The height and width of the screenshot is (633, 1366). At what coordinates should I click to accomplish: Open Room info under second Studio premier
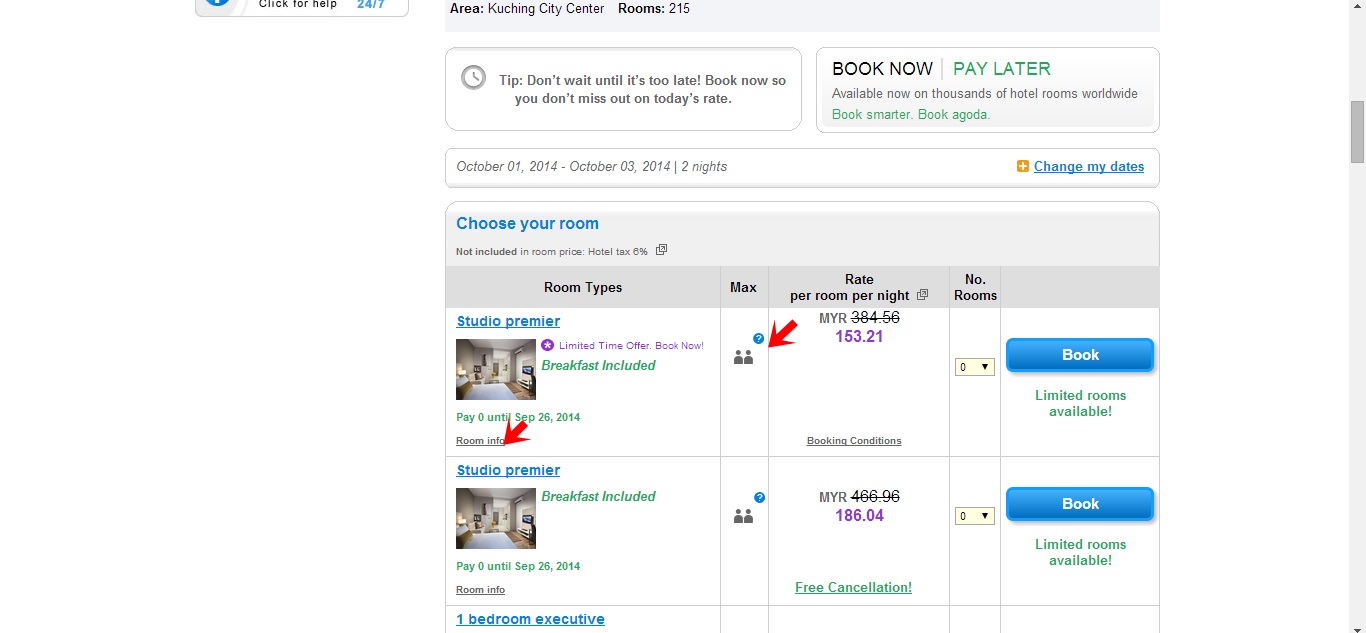point(480,590)
